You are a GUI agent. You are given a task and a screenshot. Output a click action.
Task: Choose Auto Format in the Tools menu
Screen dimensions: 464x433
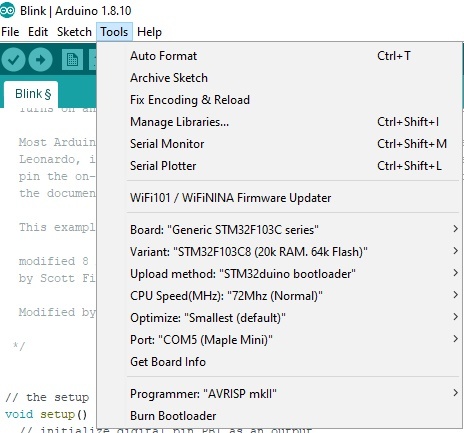279,56
